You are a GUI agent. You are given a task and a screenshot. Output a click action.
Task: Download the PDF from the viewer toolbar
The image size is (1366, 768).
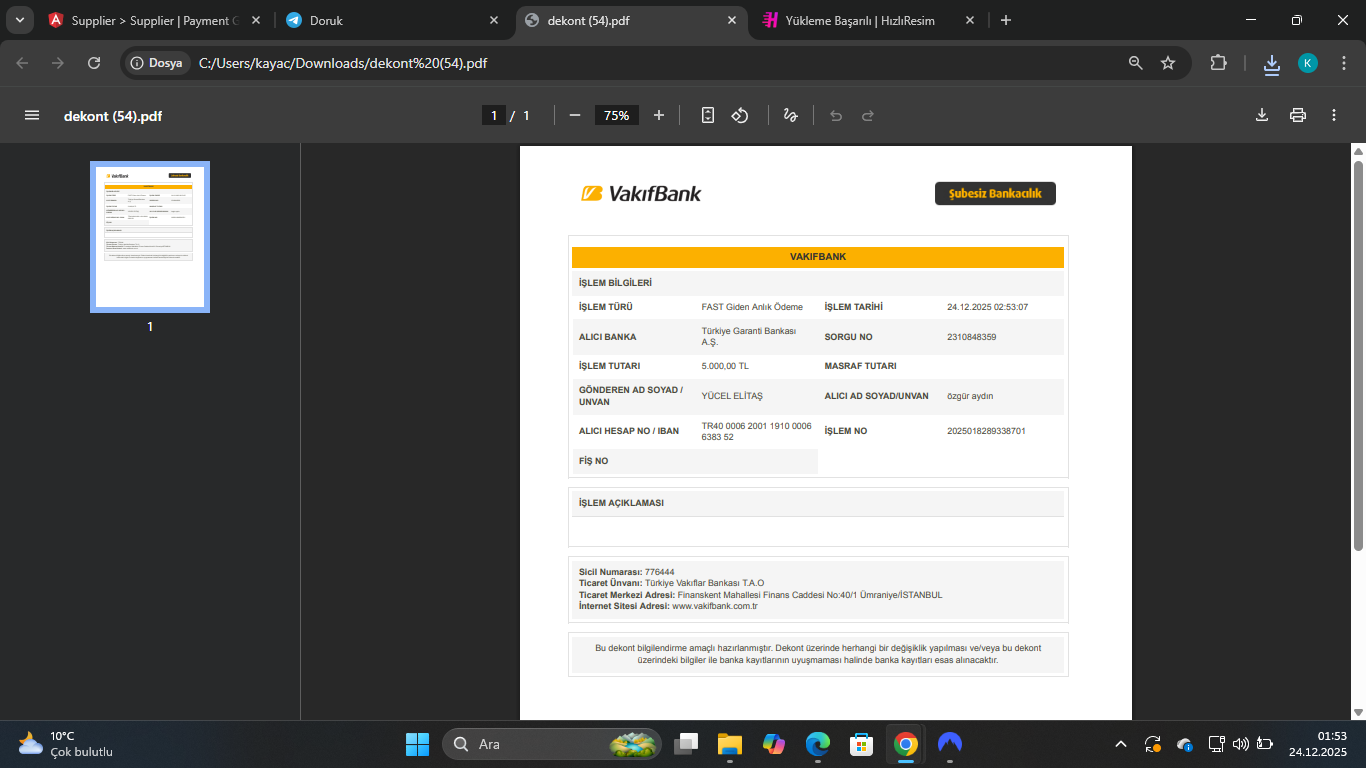[x=1262, y=115]
